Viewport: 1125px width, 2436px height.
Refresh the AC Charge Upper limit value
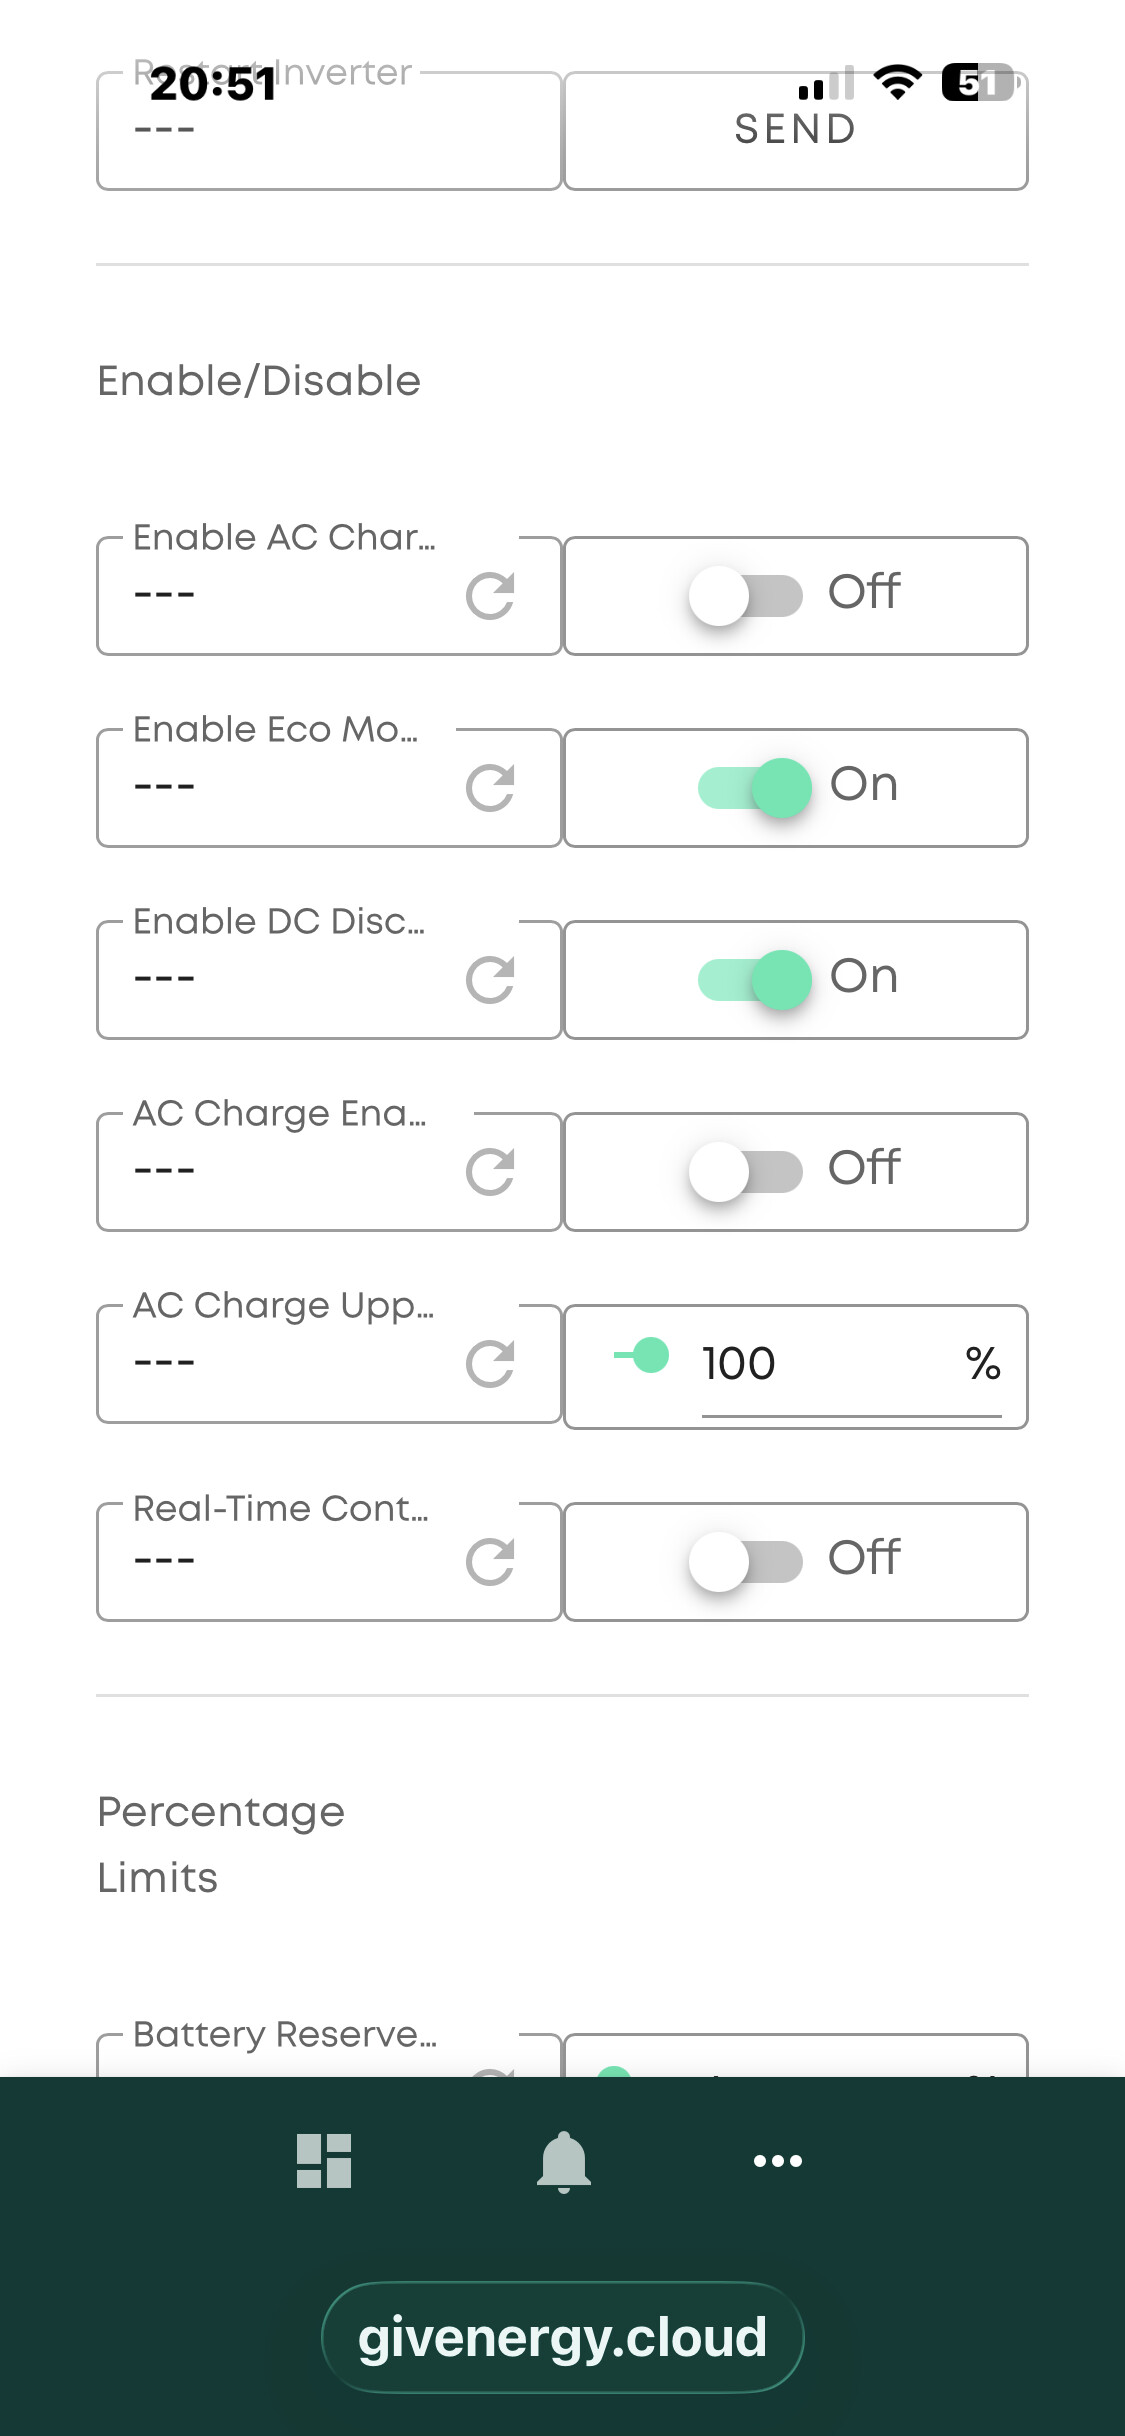(x=490, y=1364)
